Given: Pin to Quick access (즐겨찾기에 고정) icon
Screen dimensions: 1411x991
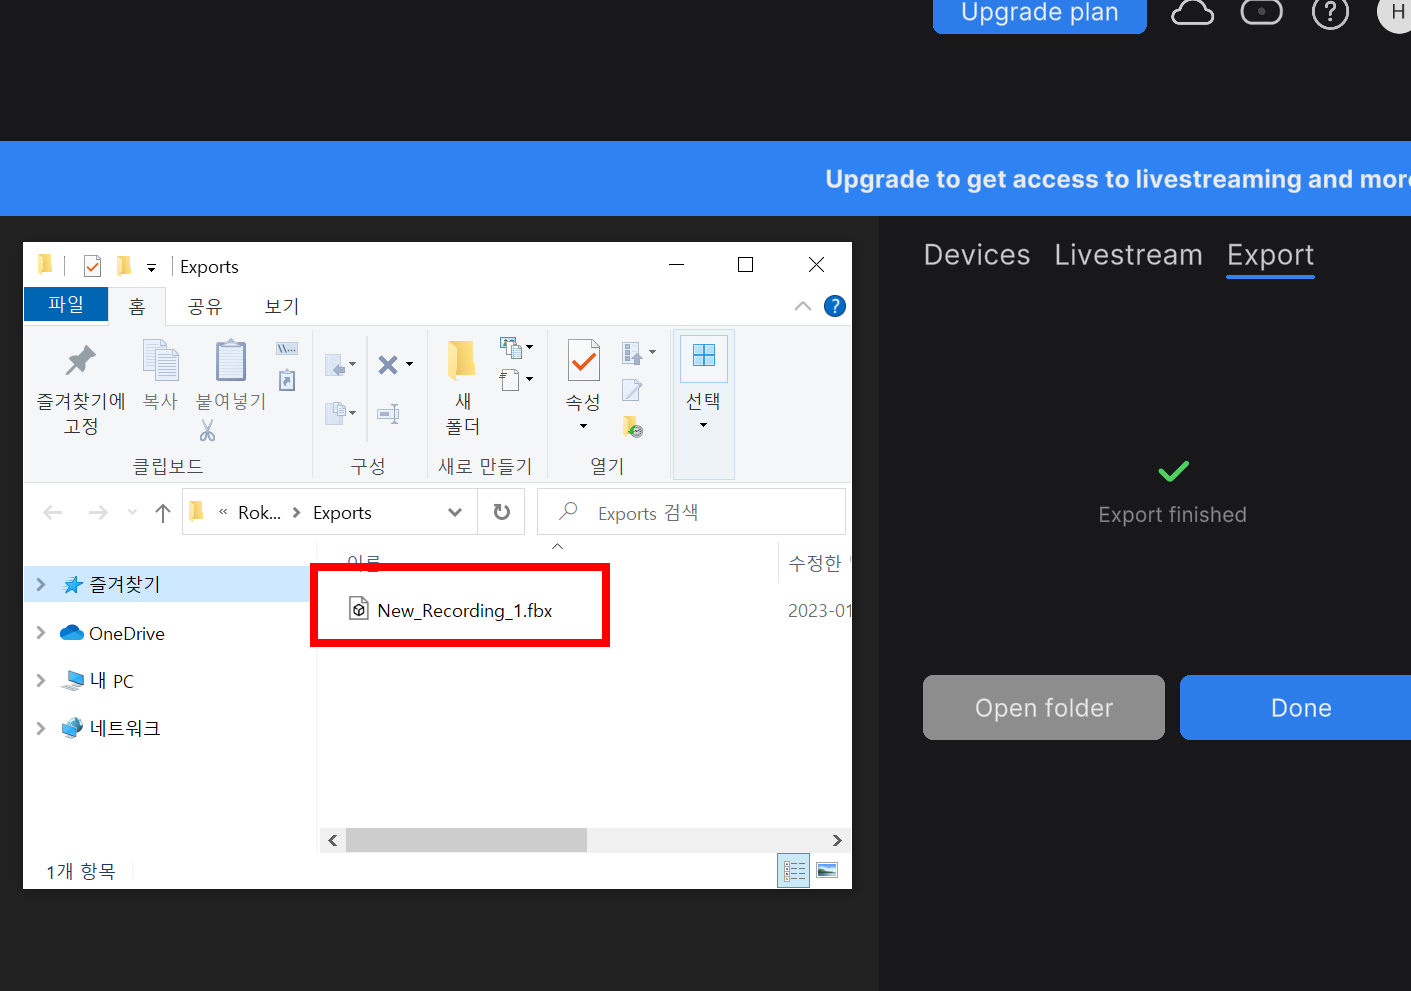Looking at the screenshot, I should pos(81,361).
